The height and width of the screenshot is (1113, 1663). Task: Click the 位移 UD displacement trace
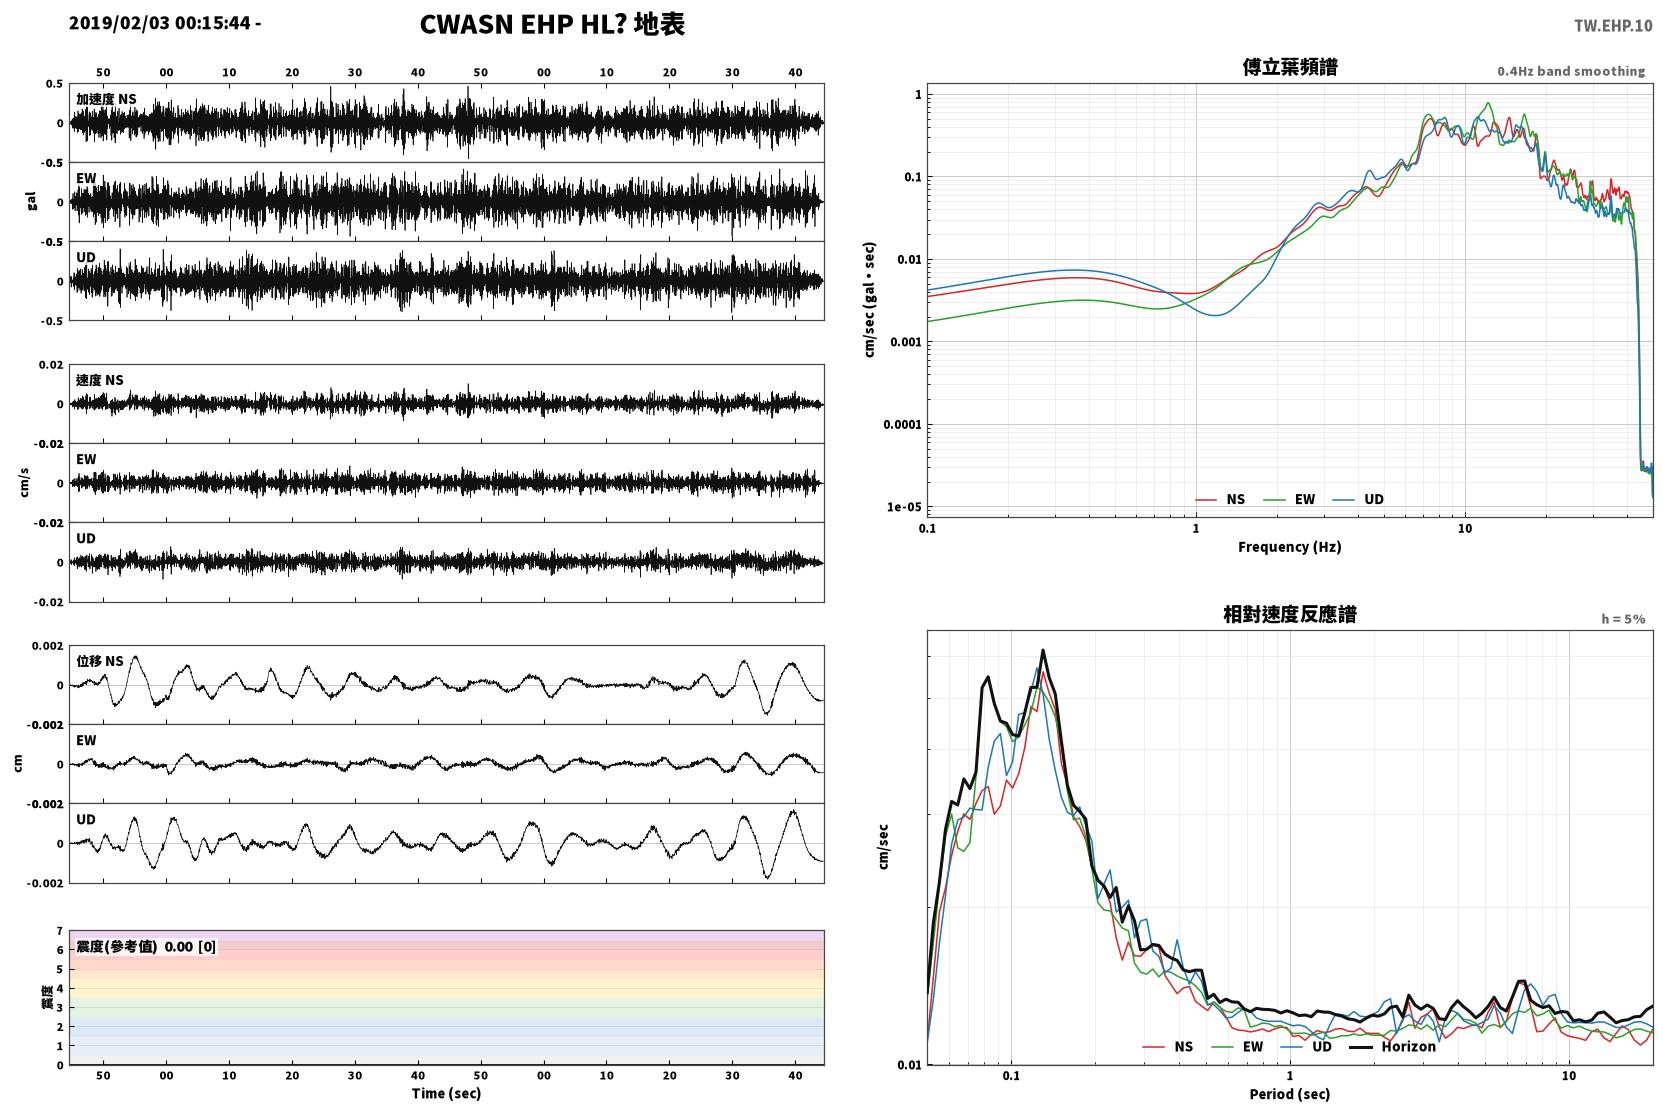click(448, 843)
